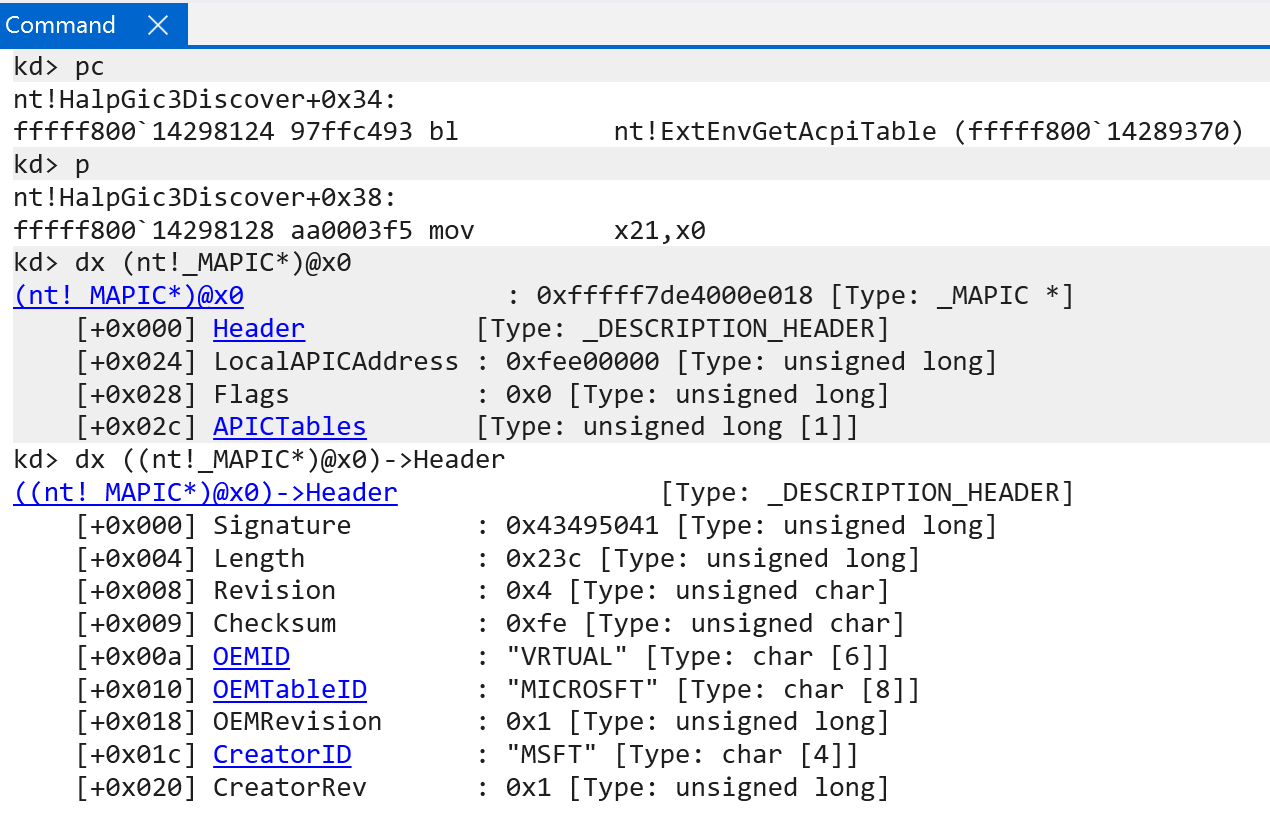1270x818 pixels.
Task: Expand the OEMTableID field link
Action: 289,690
